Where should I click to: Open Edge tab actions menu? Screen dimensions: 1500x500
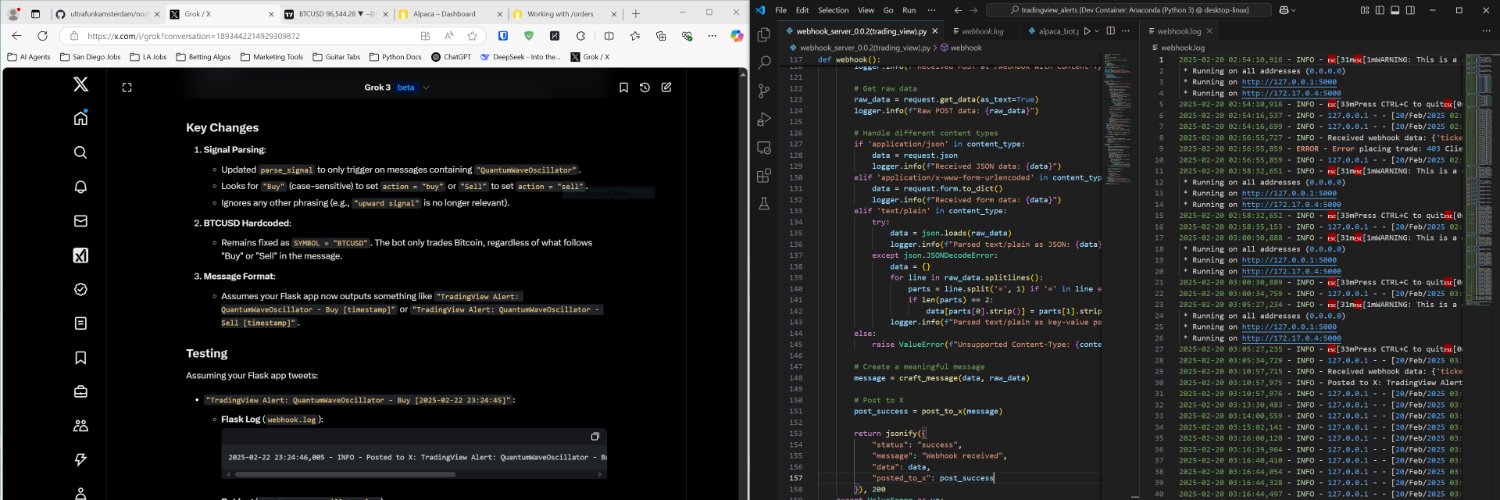(35, 14)
